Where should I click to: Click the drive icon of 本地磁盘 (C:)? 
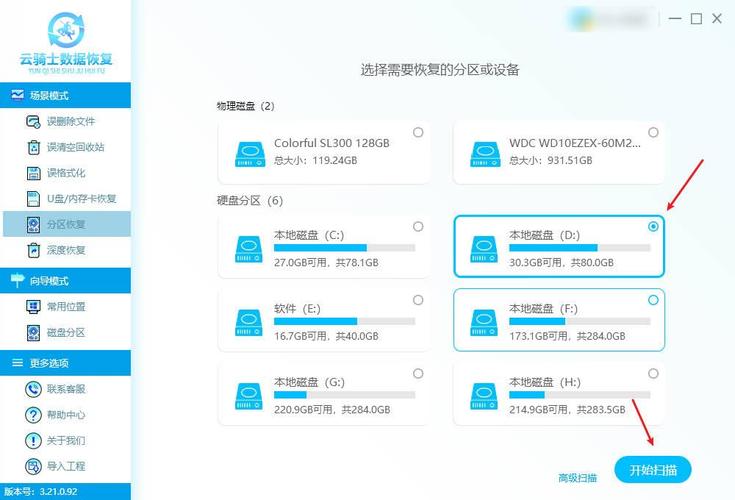(249, 249)
